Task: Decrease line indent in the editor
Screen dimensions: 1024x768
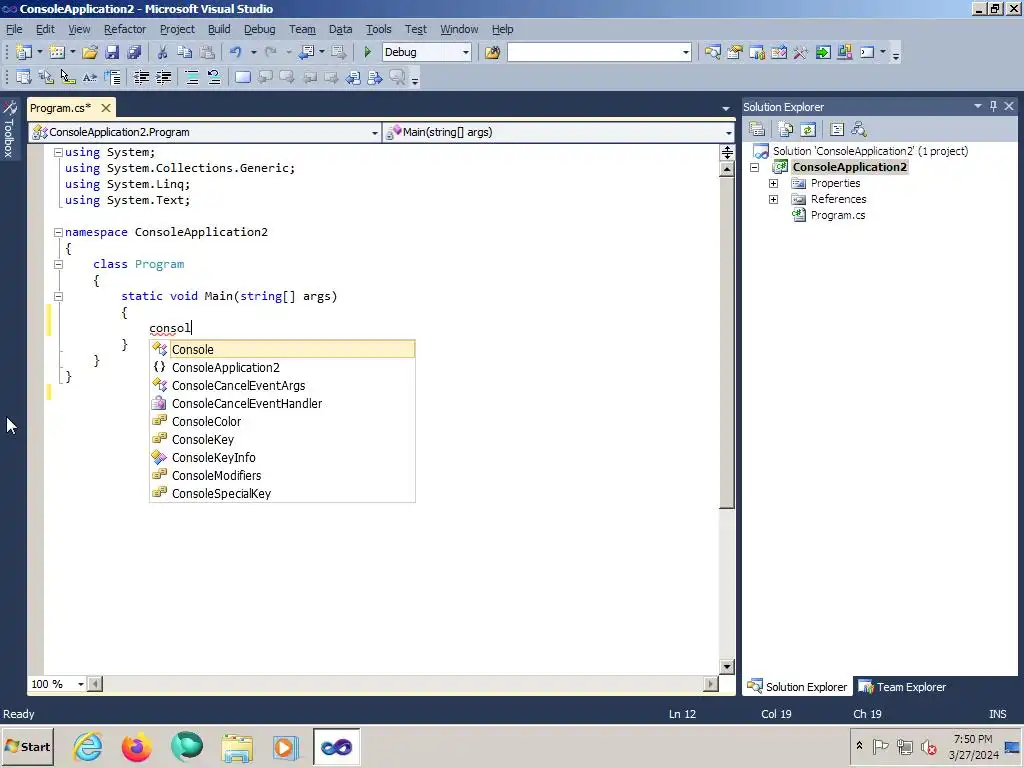Action: (x=141, y=78)
